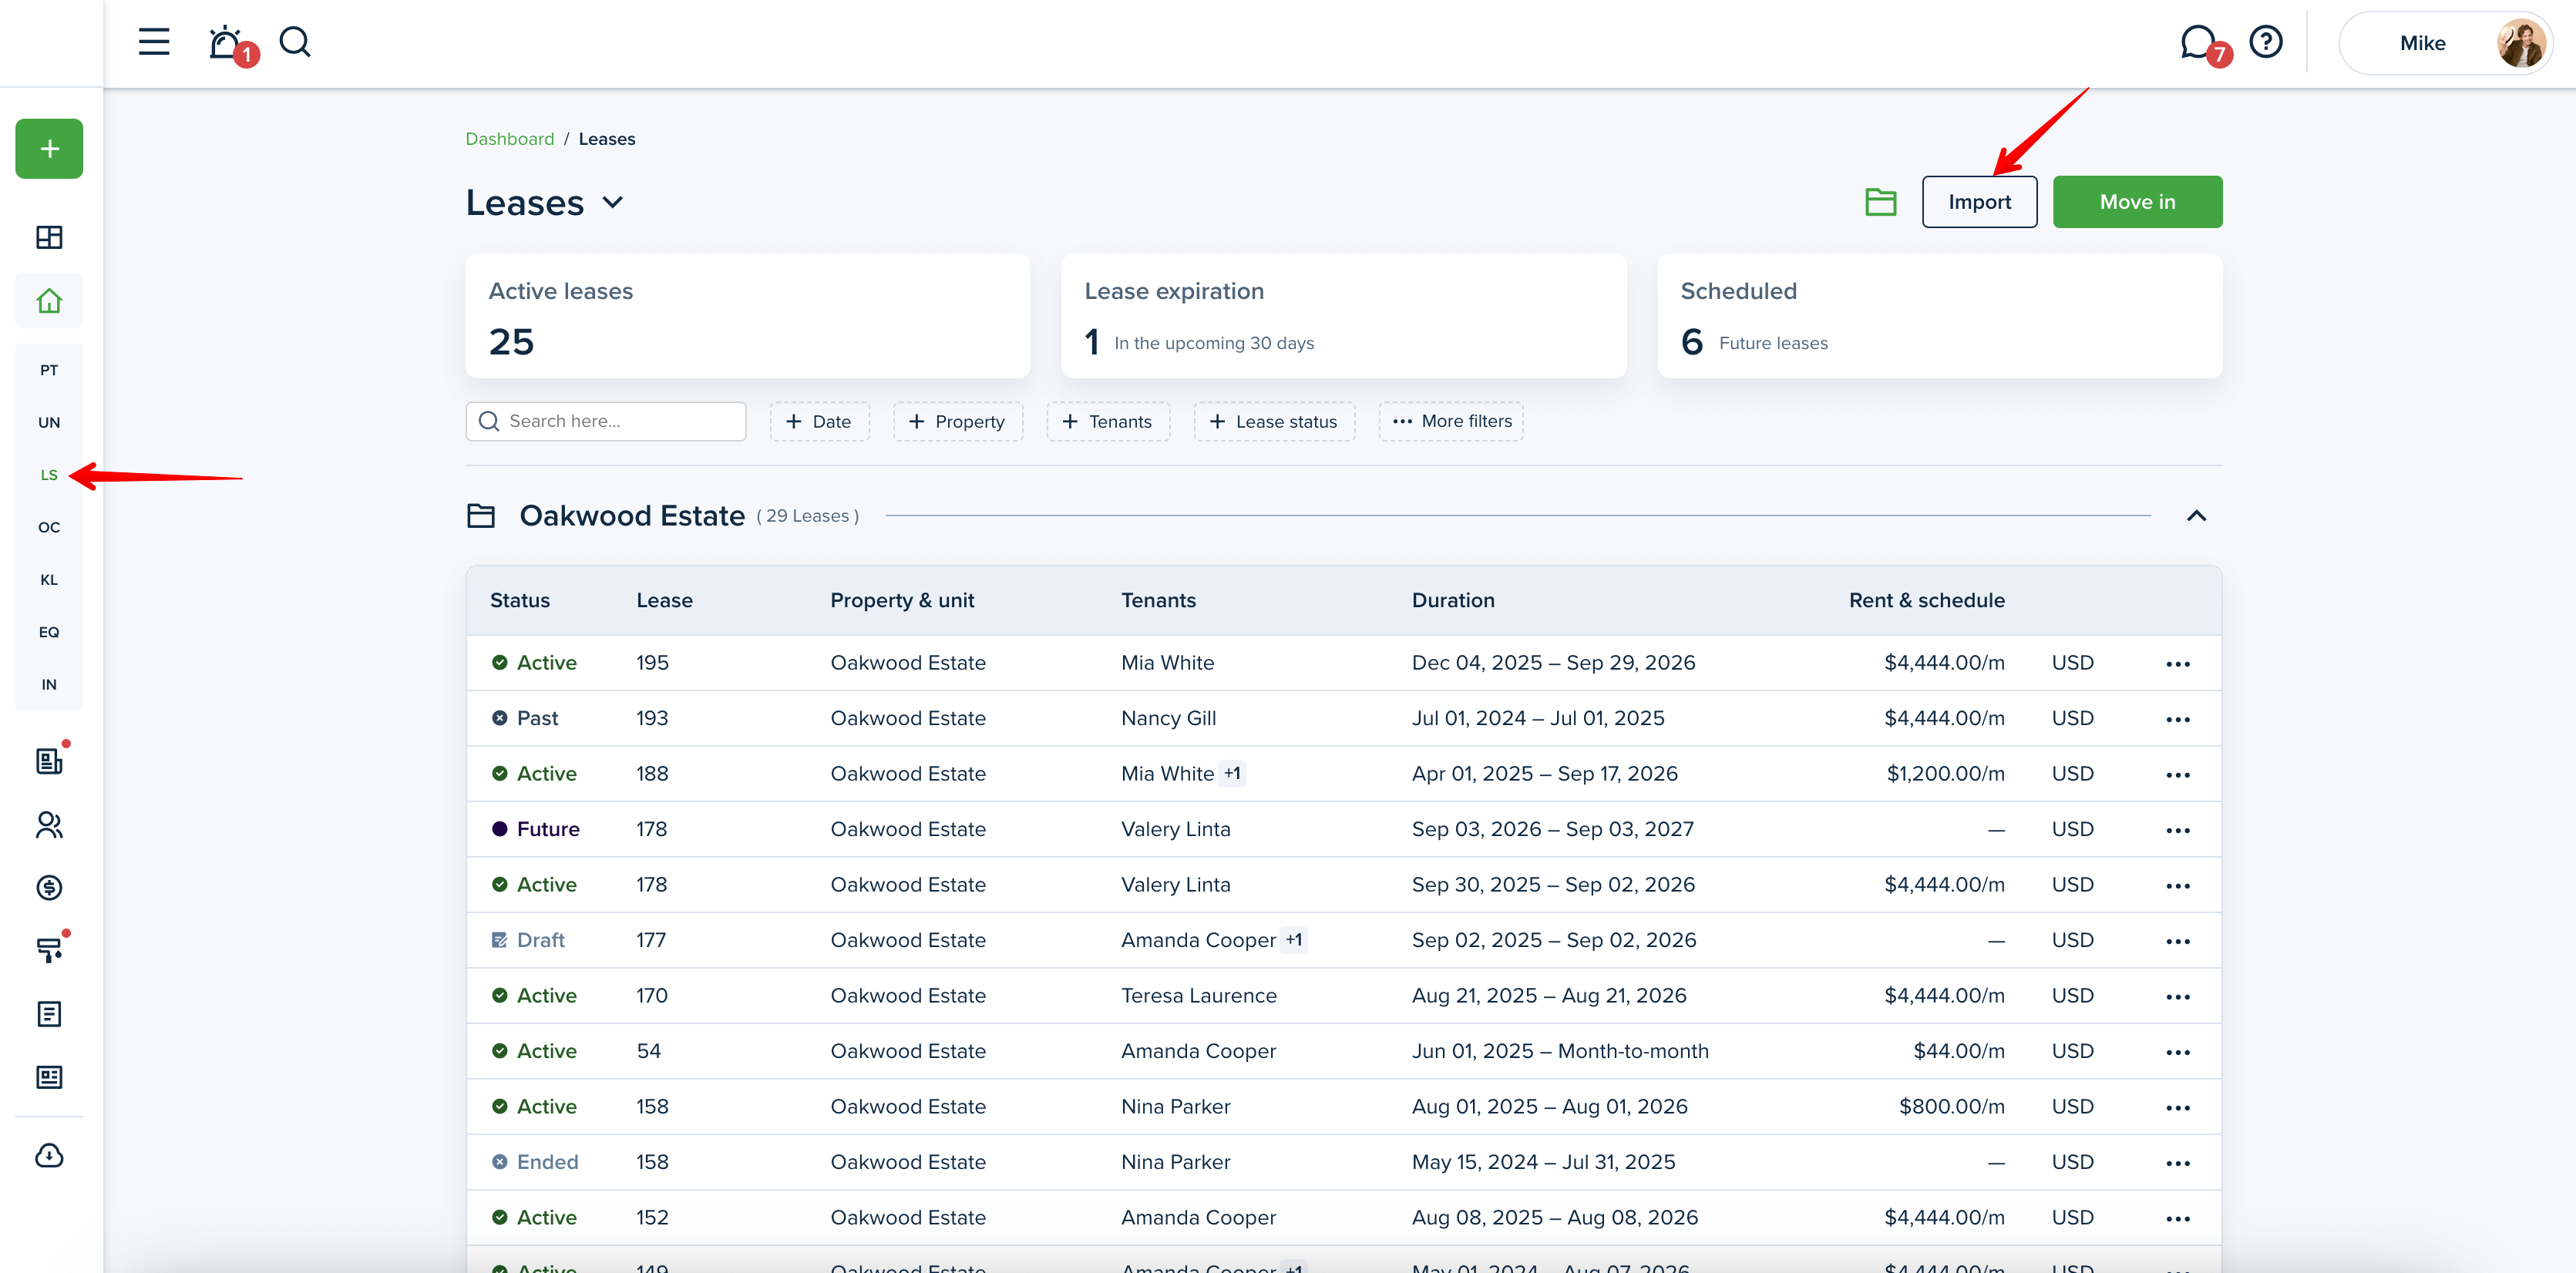The height and width of the screenshot is (1273, 2576).
Task: Select the UN sidebar menu item
Action: coord(49,423)
